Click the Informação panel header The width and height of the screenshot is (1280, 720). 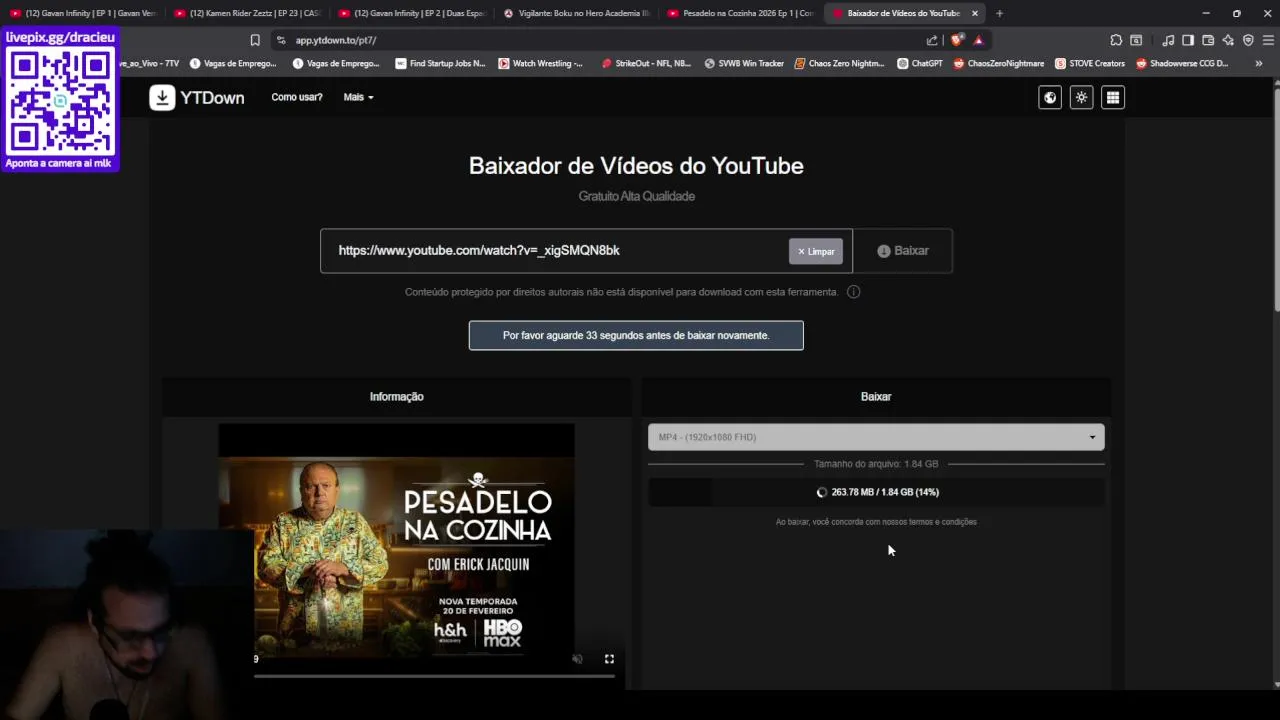(x=397, y=397)
